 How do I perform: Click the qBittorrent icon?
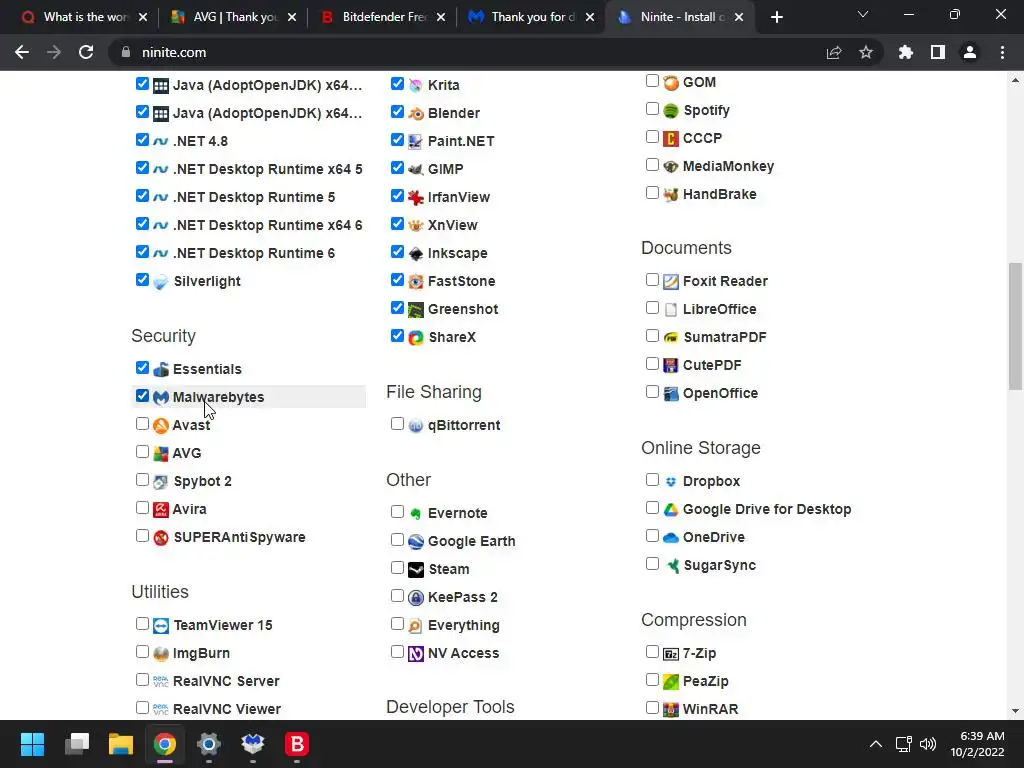(x=416, y=426)
